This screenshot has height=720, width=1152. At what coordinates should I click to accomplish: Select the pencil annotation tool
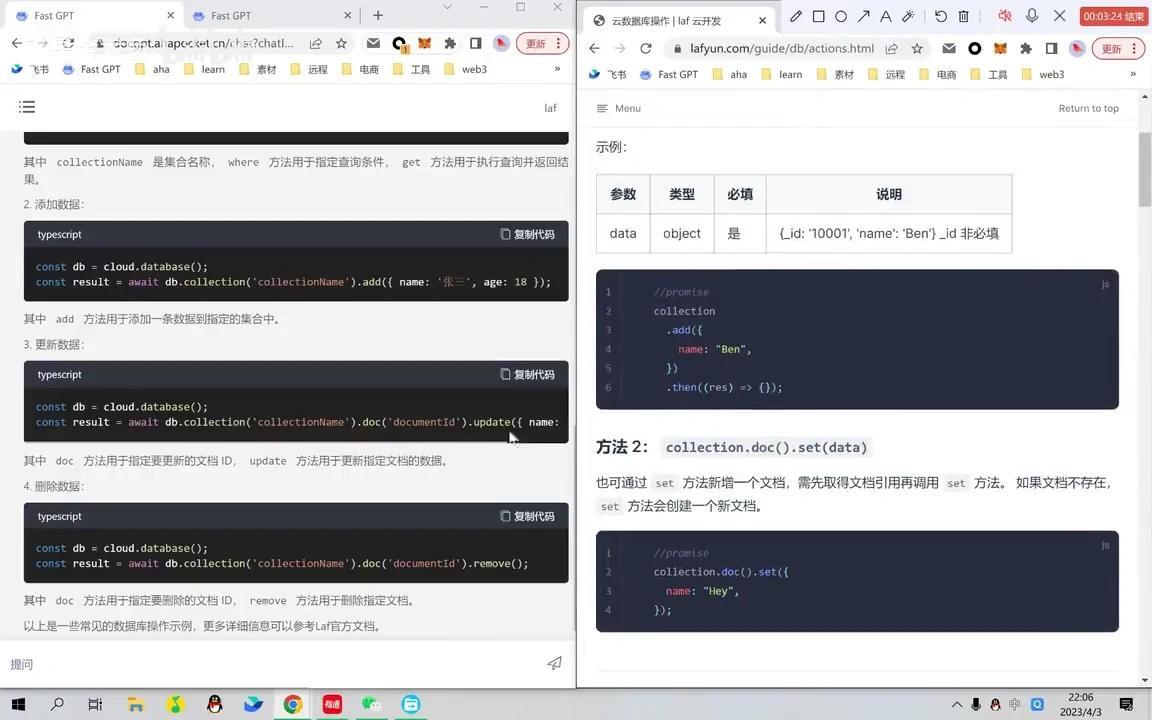click(796, 16)
